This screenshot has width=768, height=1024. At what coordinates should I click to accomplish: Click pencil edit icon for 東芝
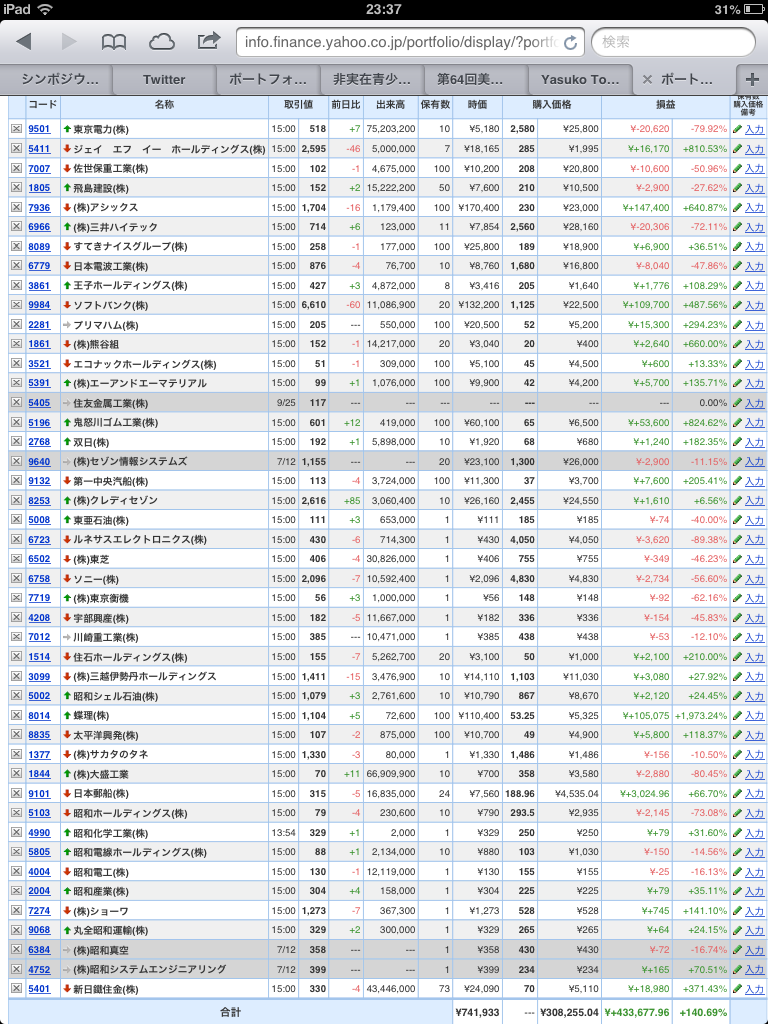point(737,559)
